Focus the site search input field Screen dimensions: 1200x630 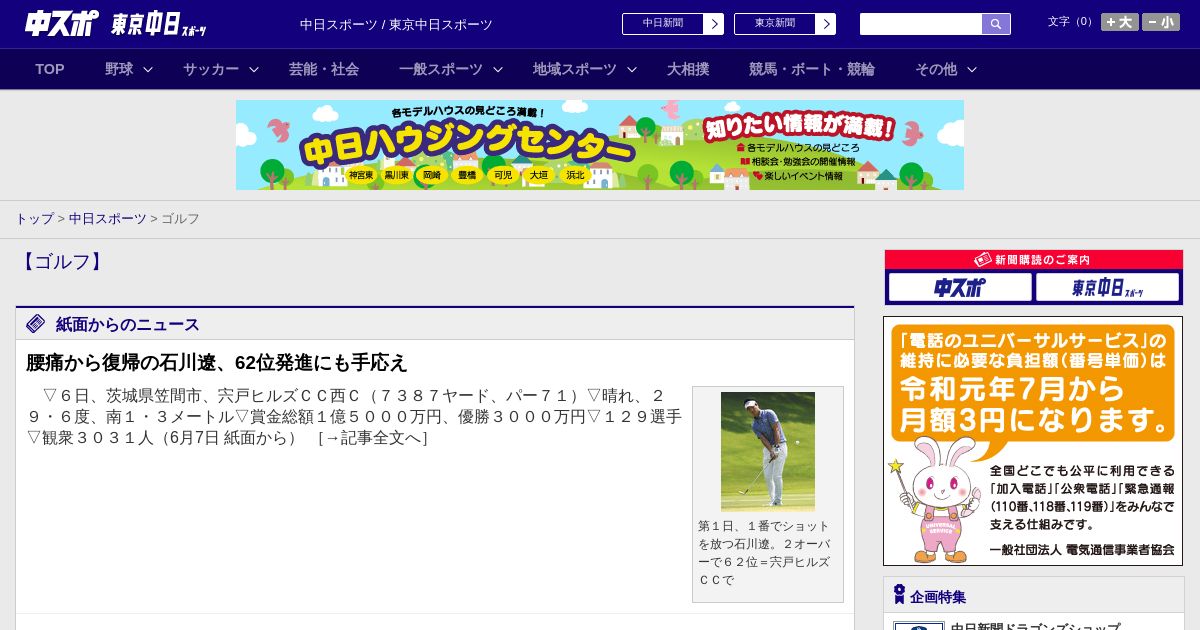pos(921,24)
